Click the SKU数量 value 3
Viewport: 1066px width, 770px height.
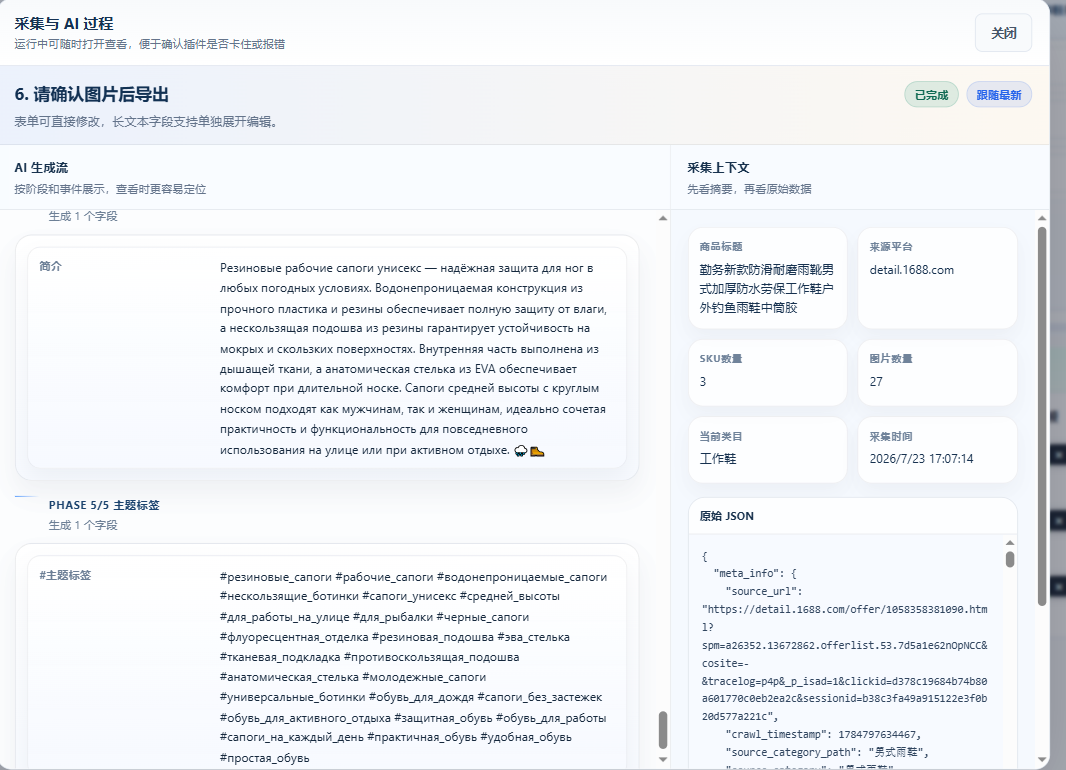pos(703,382)
